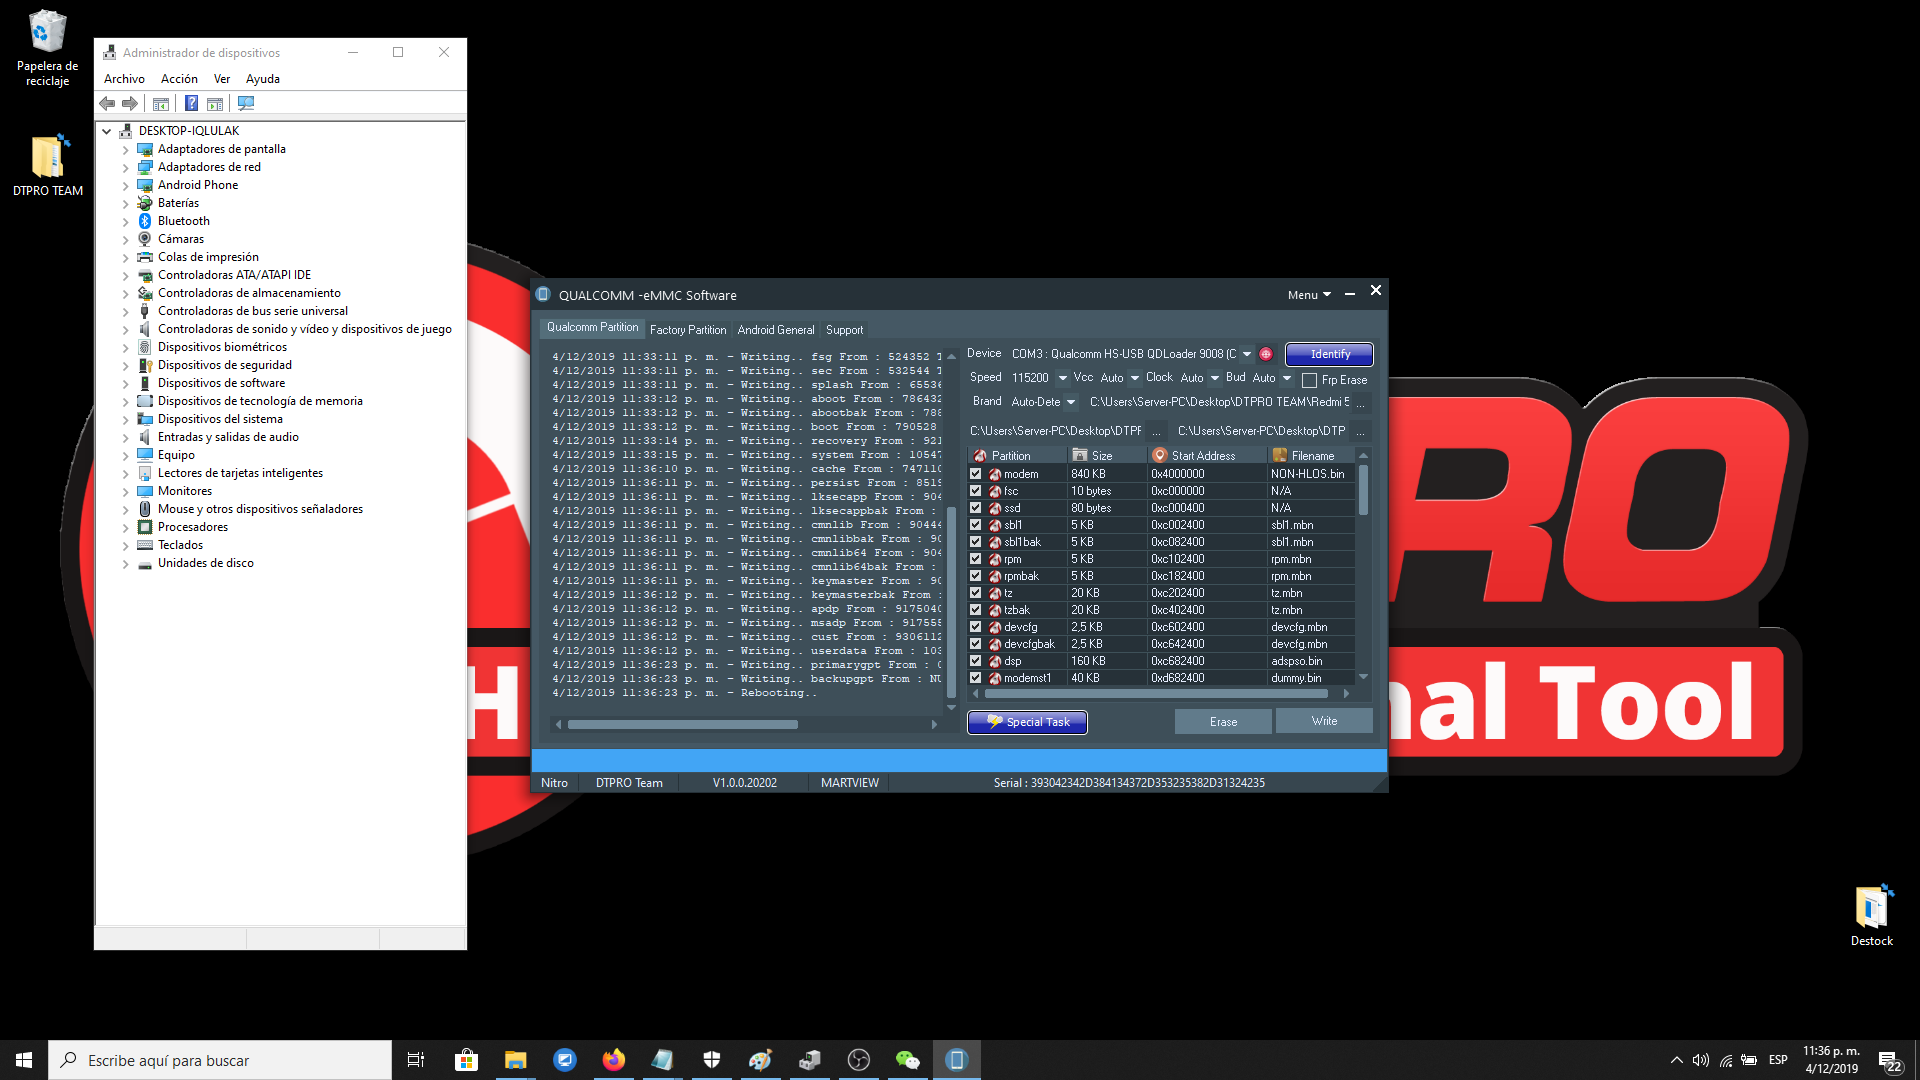Launch Firefox from the taskbar
The height and width of the screenshot is (1080, 1920).
613,1060
